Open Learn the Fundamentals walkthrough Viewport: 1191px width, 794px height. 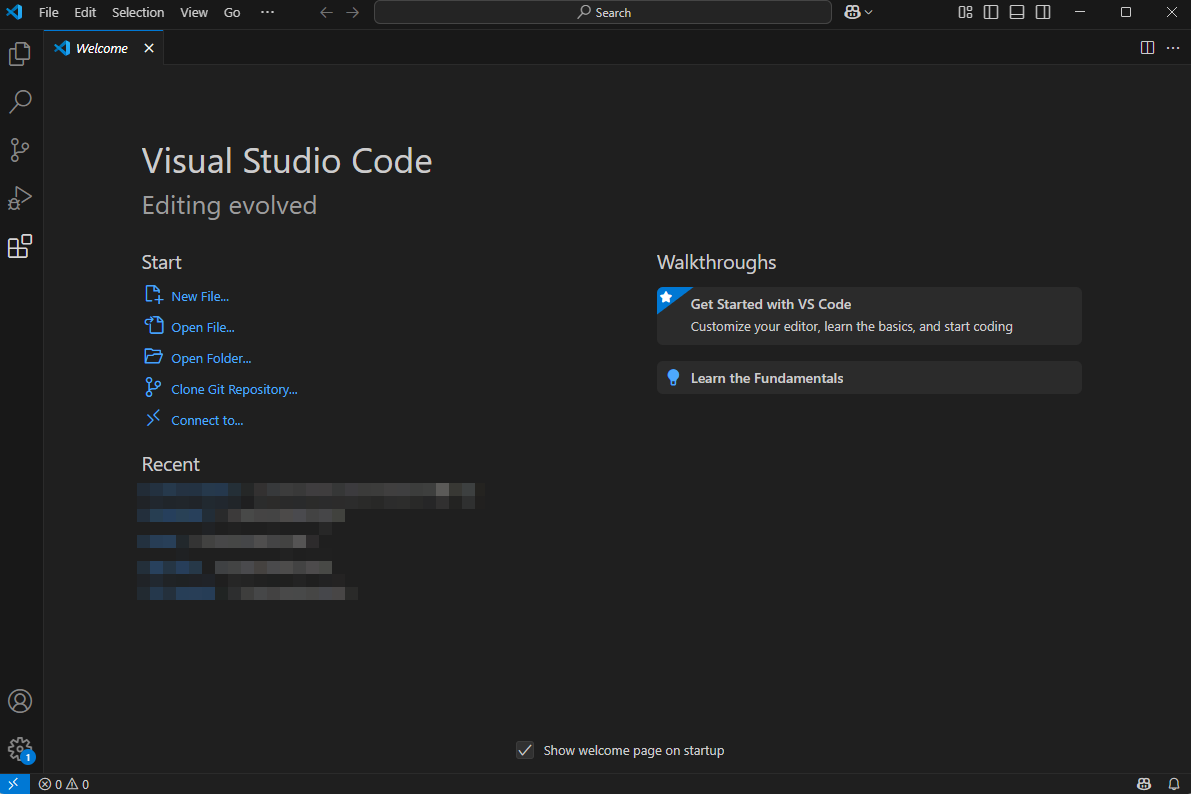869,378
